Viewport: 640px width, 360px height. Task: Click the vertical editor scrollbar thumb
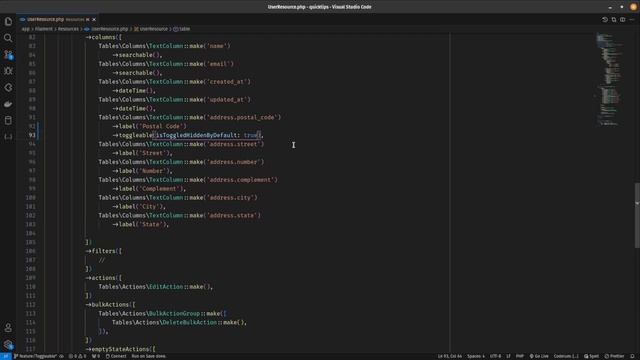[637, 215]
